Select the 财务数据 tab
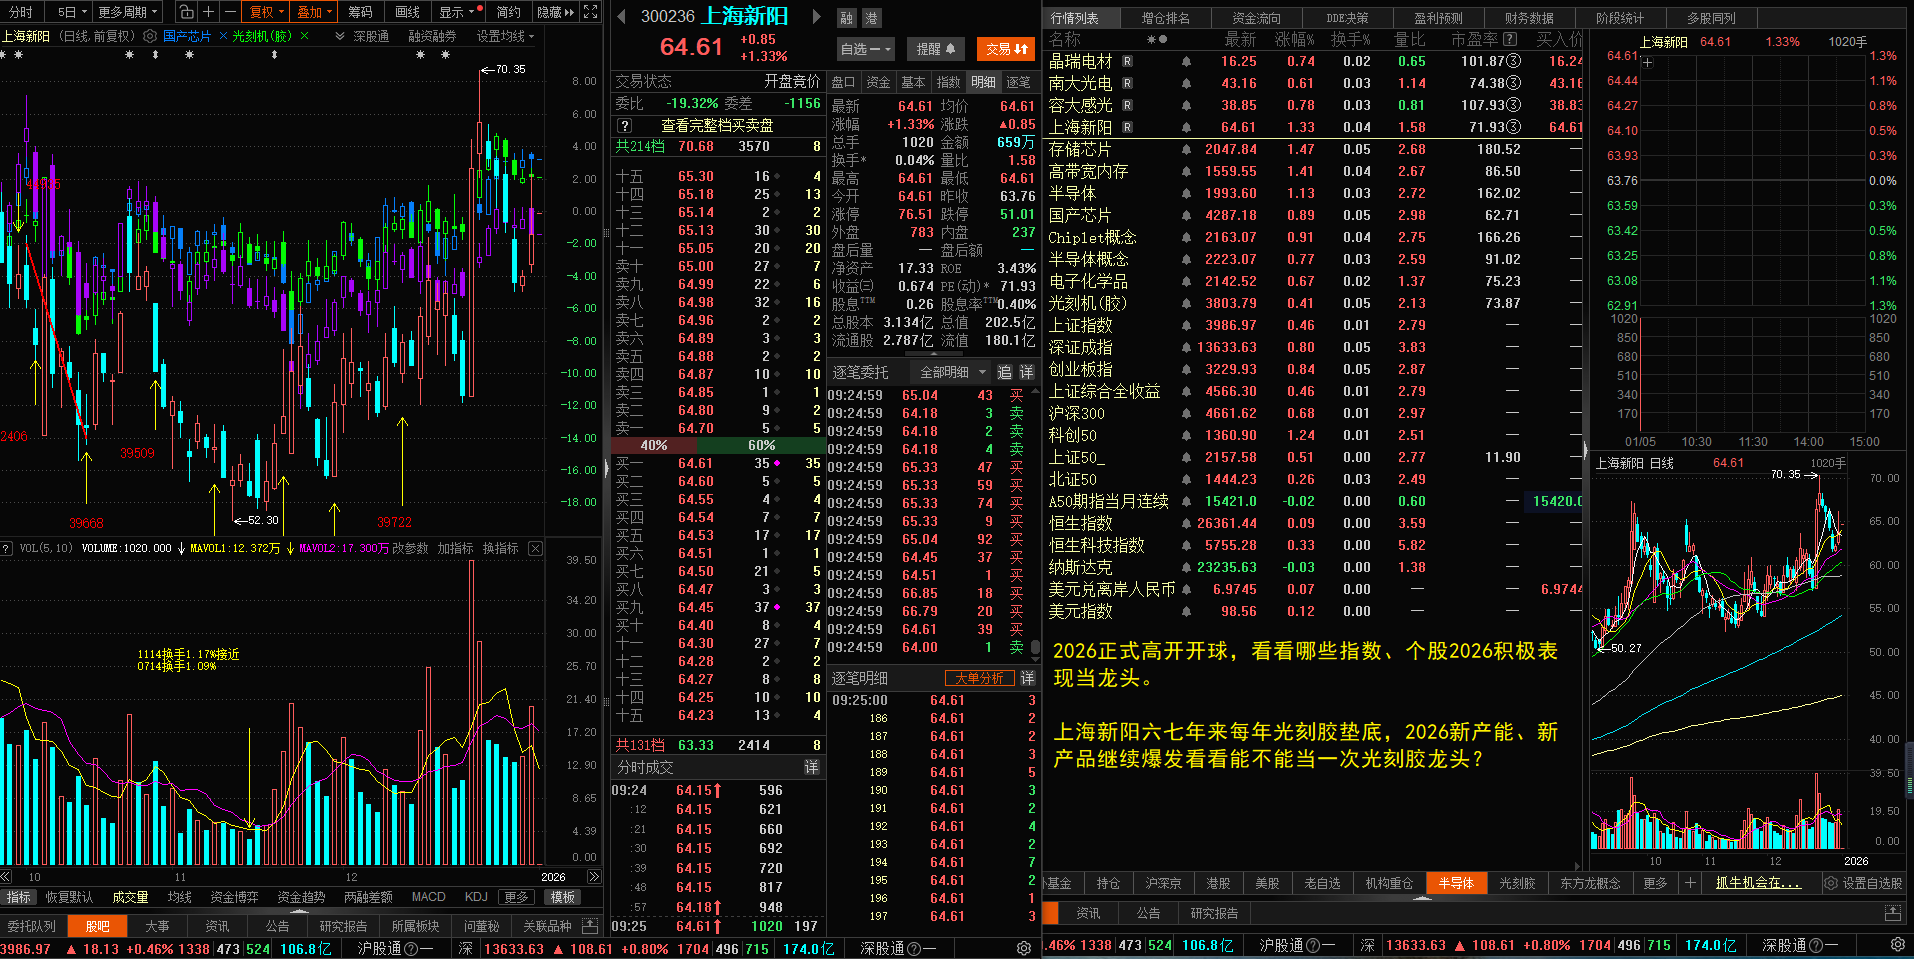Viewport: 1914px width, 959px height. point(1529,18)
